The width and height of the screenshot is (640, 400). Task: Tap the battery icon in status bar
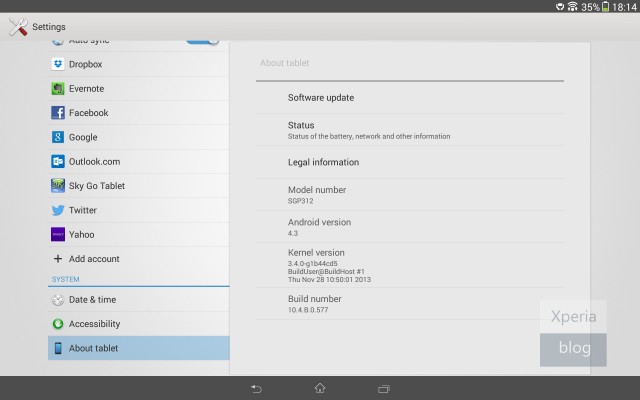[605, 7]
